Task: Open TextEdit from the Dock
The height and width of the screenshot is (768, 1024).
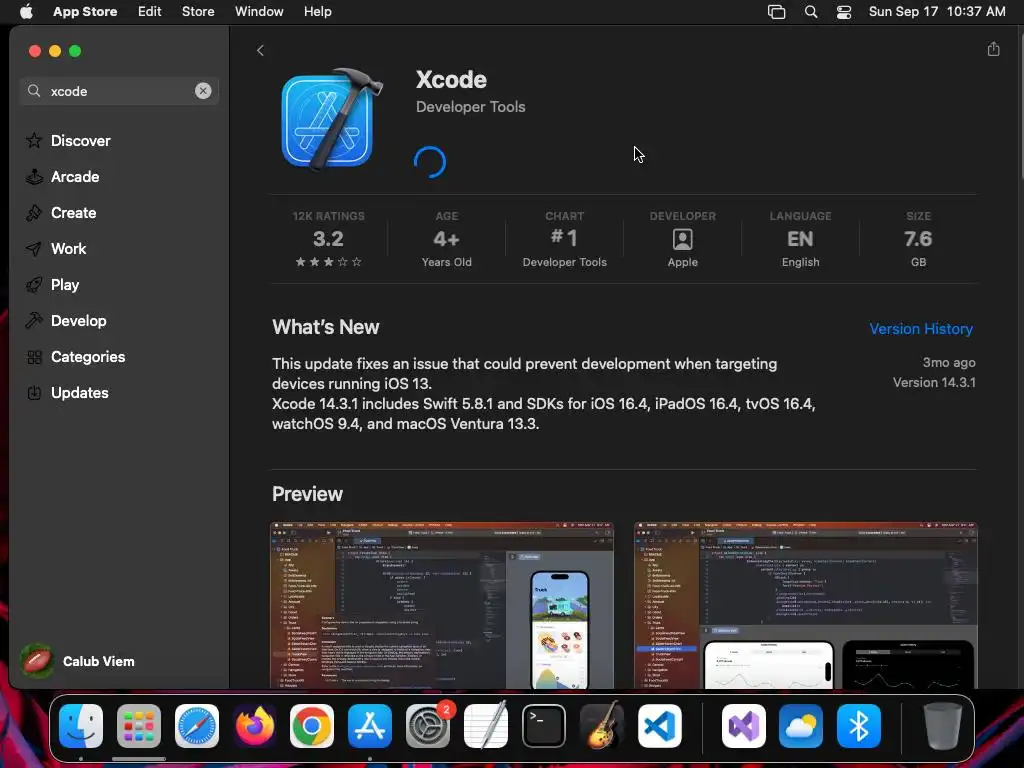Action: [486, 726]
